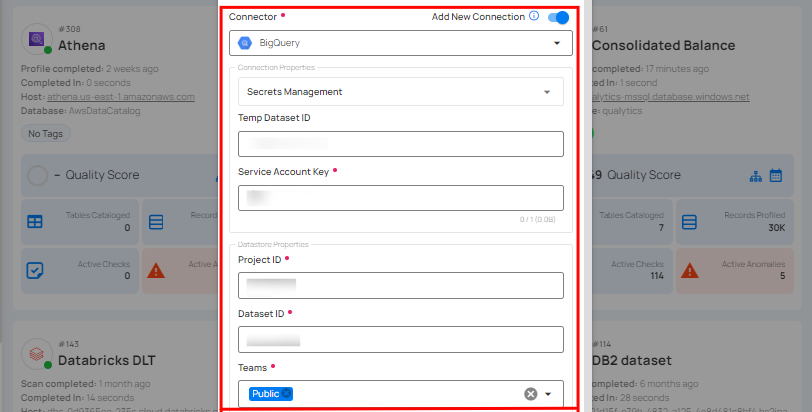Viewport: 812px width, 412px height.
Task: Open the Teams dropdown arrow
Action: coord(548,394)
